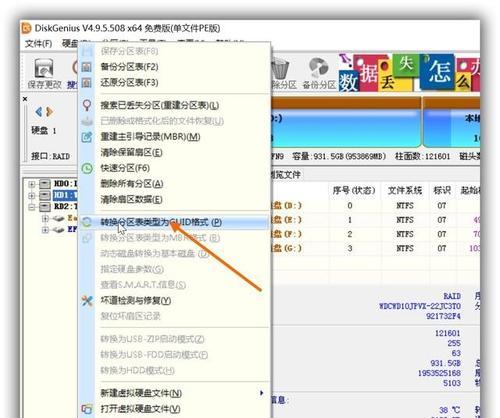Screen dimensions: 500x418
Task: Click the HD0 disk drive icon
Action: 45,184
